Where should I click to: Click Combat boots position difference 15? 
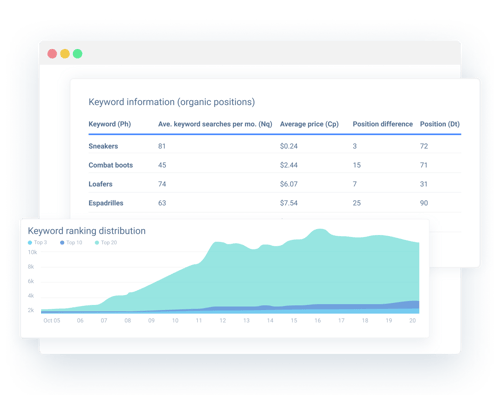[x=357, y=165]
